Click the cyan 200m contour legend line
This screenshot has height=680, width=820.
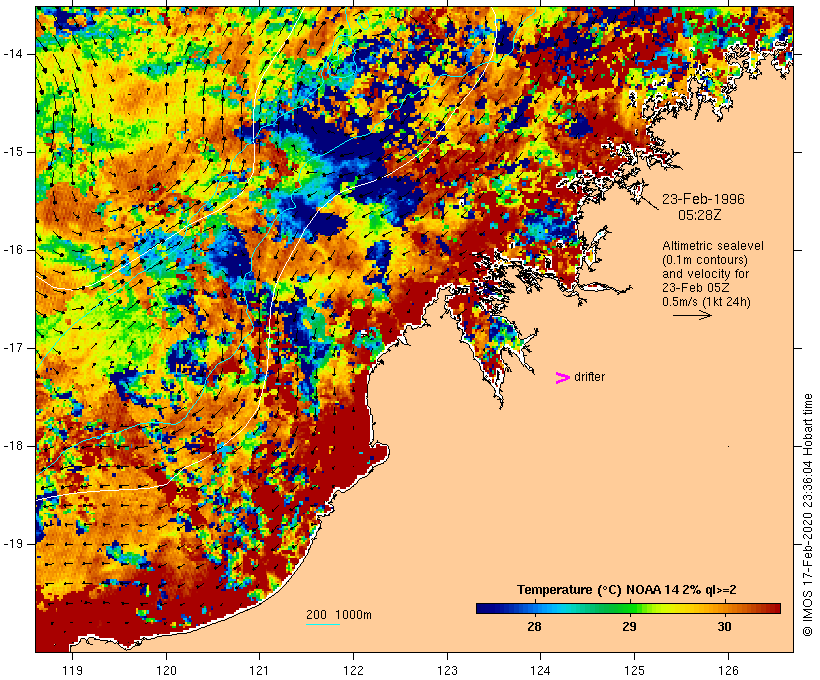pos(323,624)
